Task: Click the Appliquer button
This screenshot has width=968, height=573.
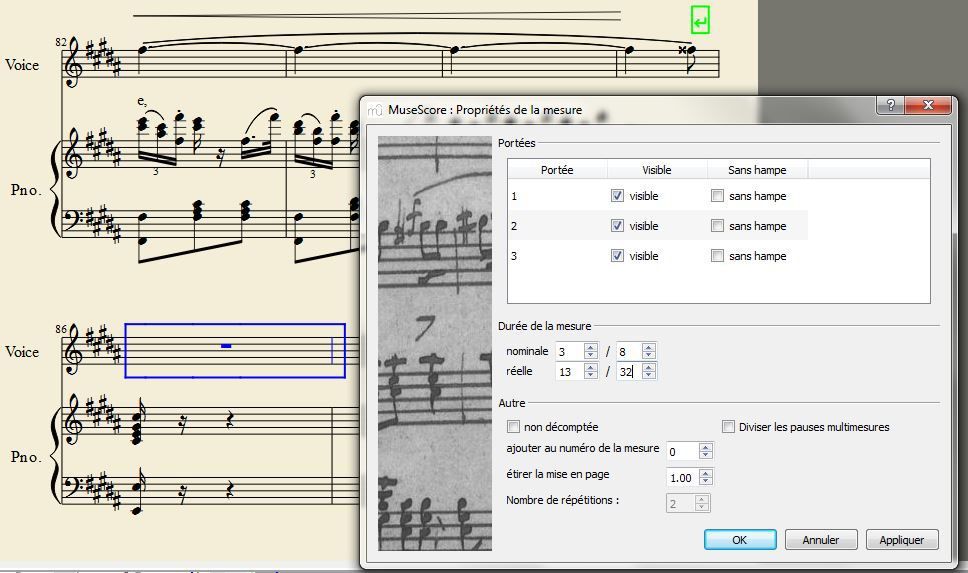Action: [902, 540]
